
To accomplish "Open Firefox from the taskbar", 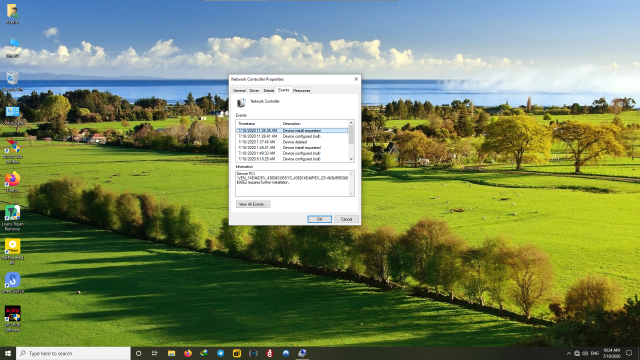I will pyautogui.click(x=188, y=353).
